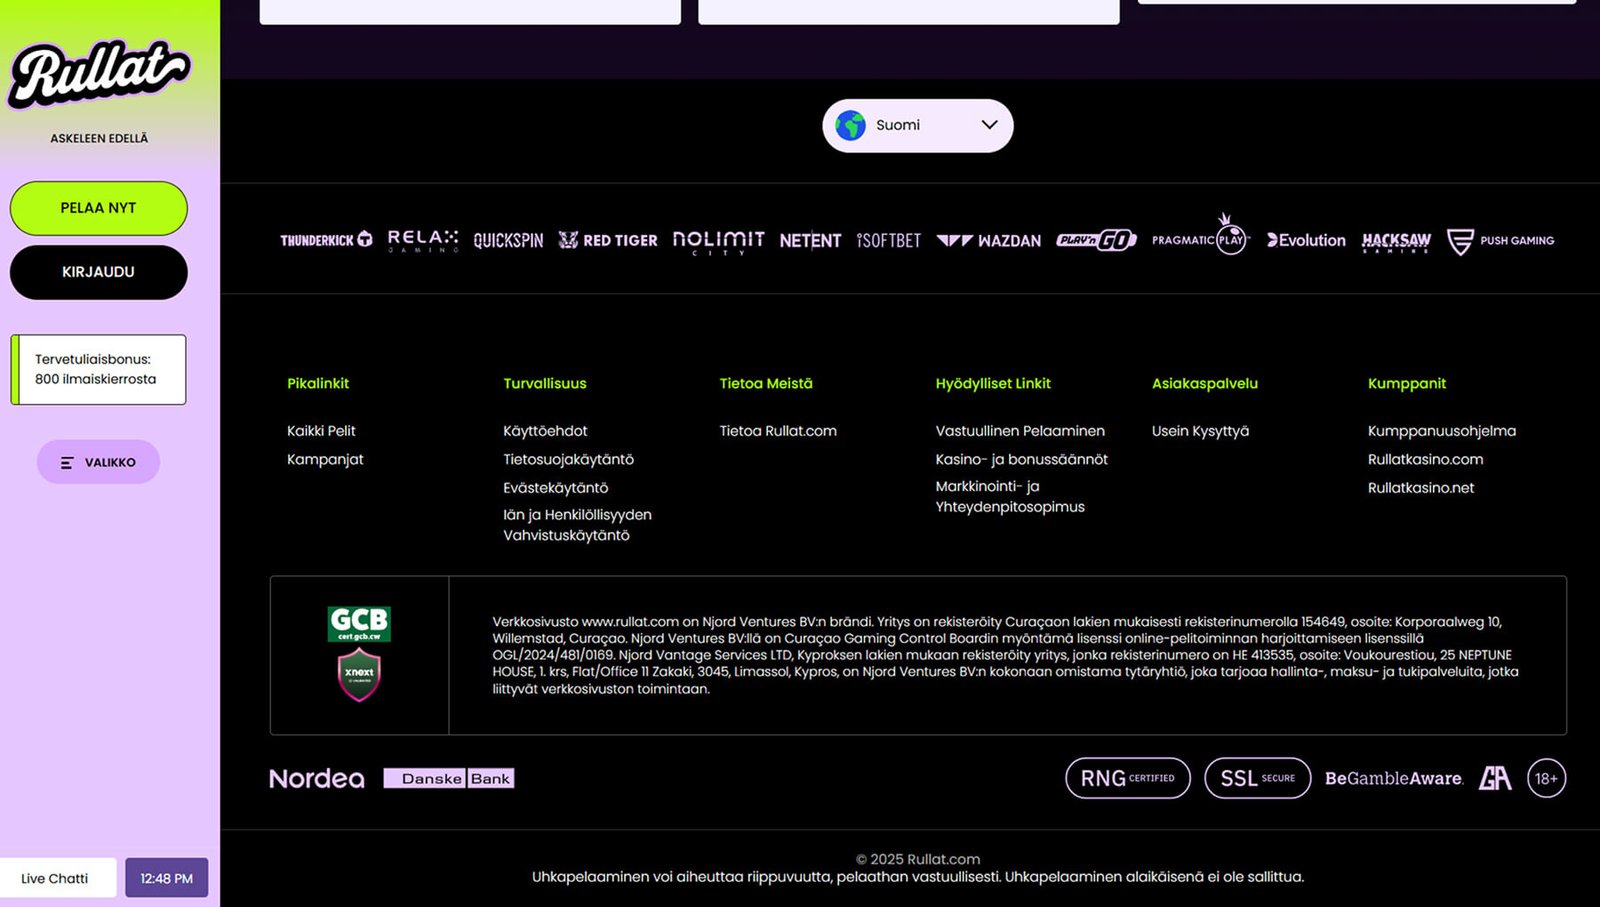Click the GCB certificate badge
Image resolution: width=1600 pixels, height=907 pixels.
point(359,623)
